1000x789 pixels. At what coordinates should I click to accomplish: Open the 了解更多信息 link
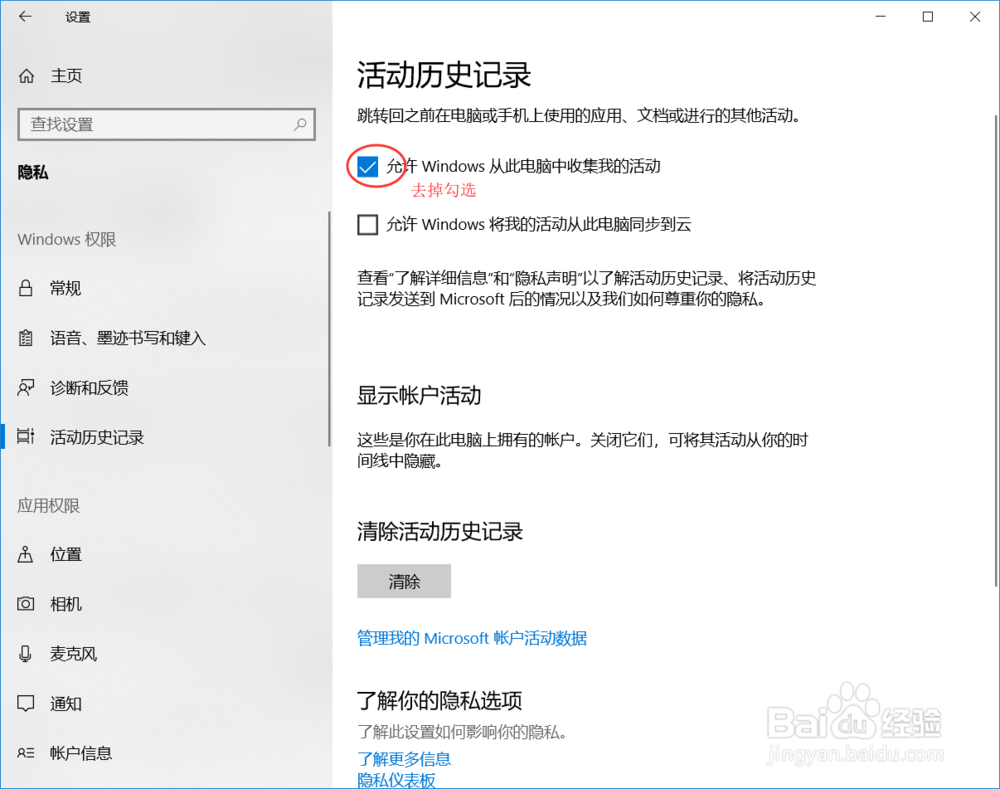404,758
